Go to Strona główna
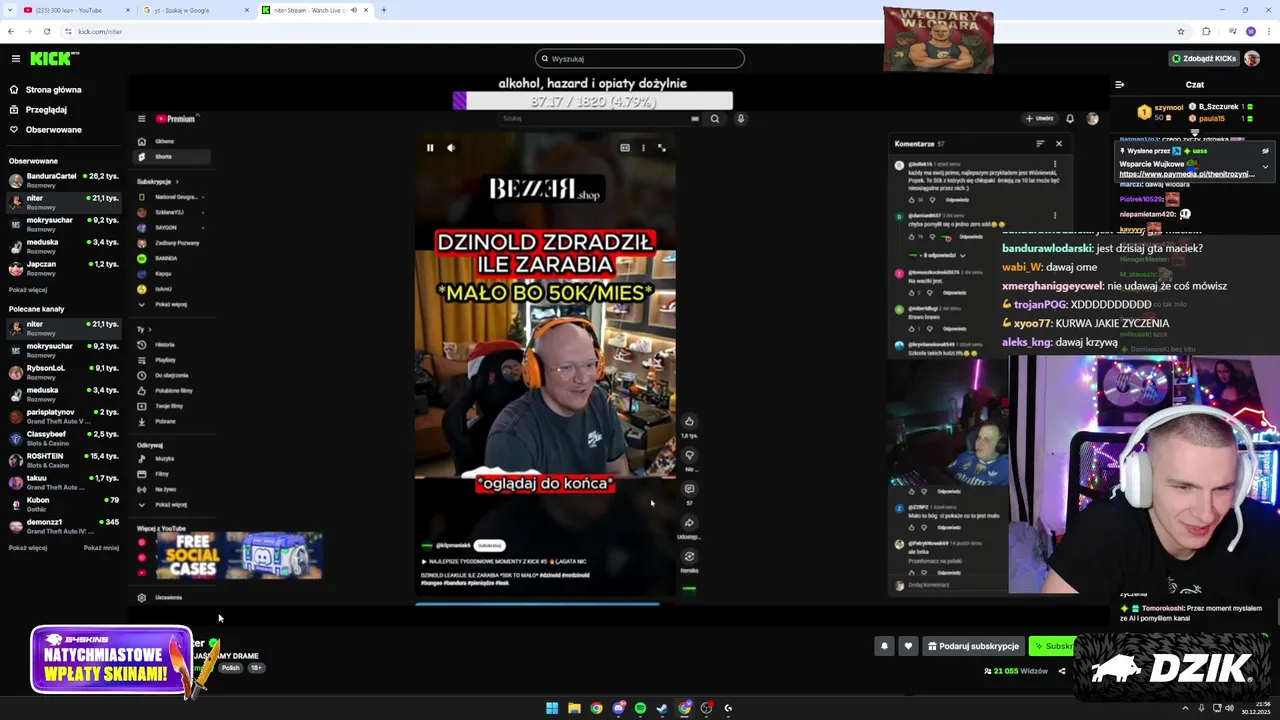 45,90
